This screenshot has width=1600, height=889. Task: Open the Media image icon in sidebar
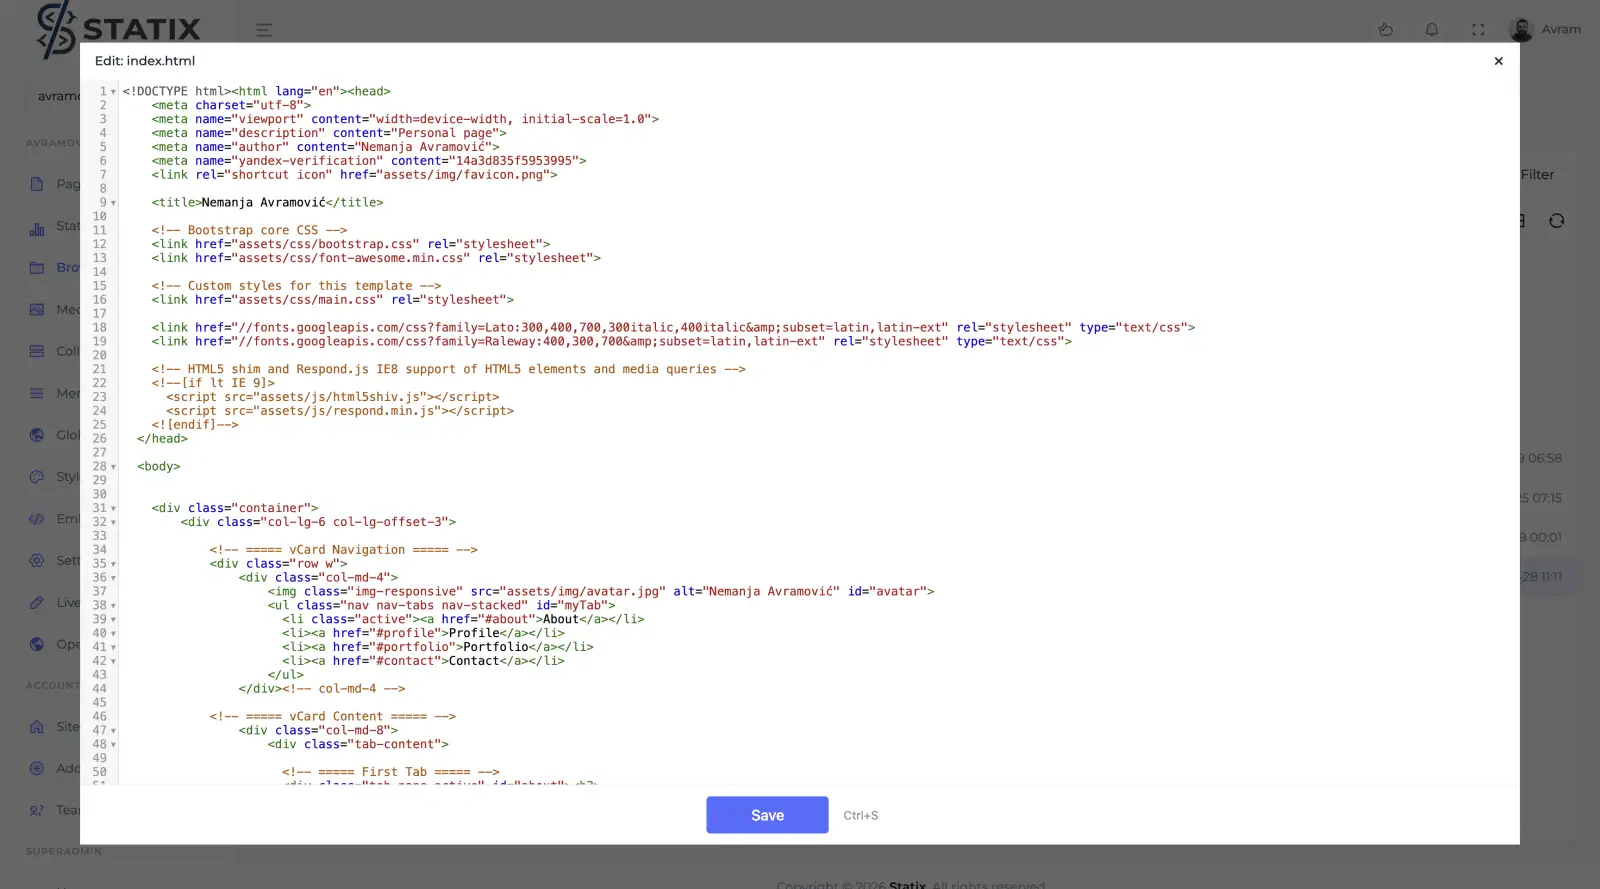coord(37,310)
